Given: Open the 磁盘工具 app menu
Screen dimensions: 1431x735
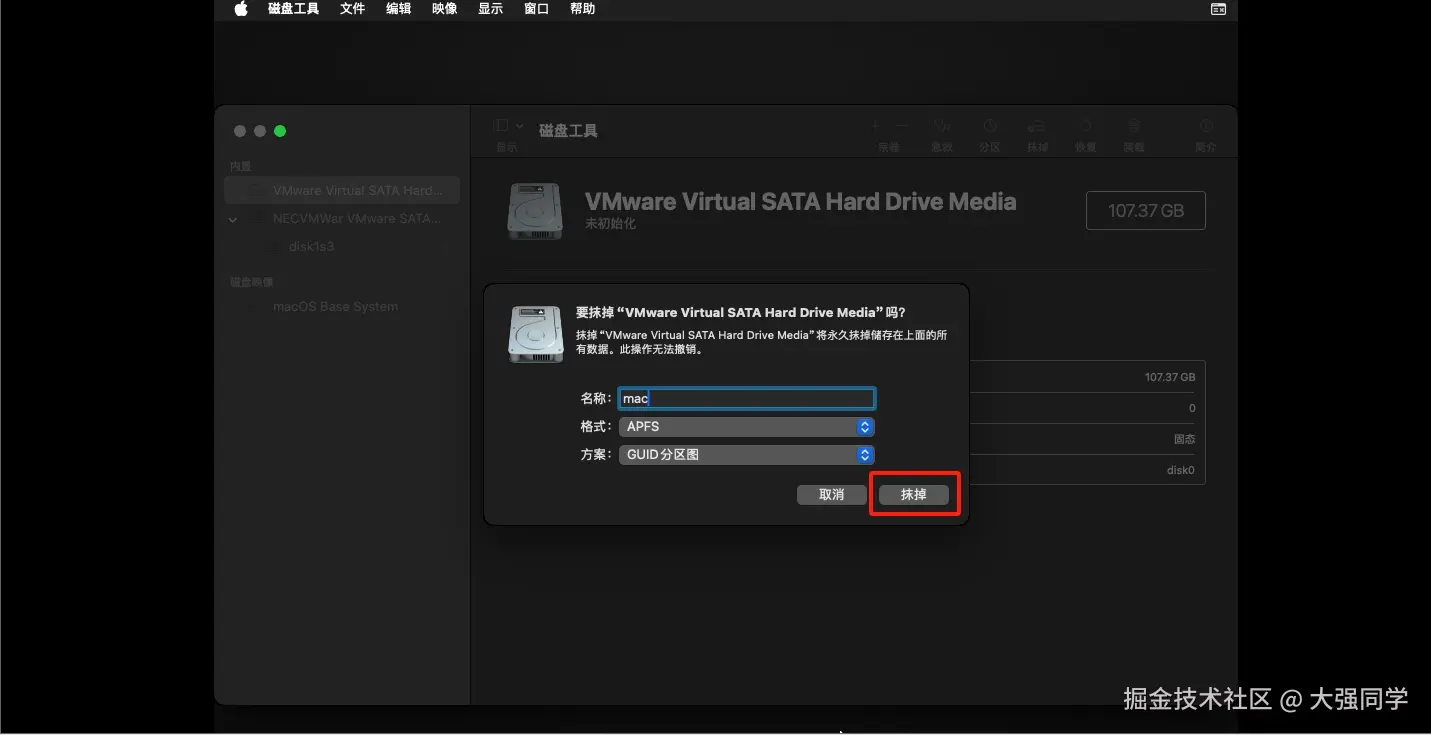Looking at the screenshot, I should pyautogui.click(x=293, y=9).
